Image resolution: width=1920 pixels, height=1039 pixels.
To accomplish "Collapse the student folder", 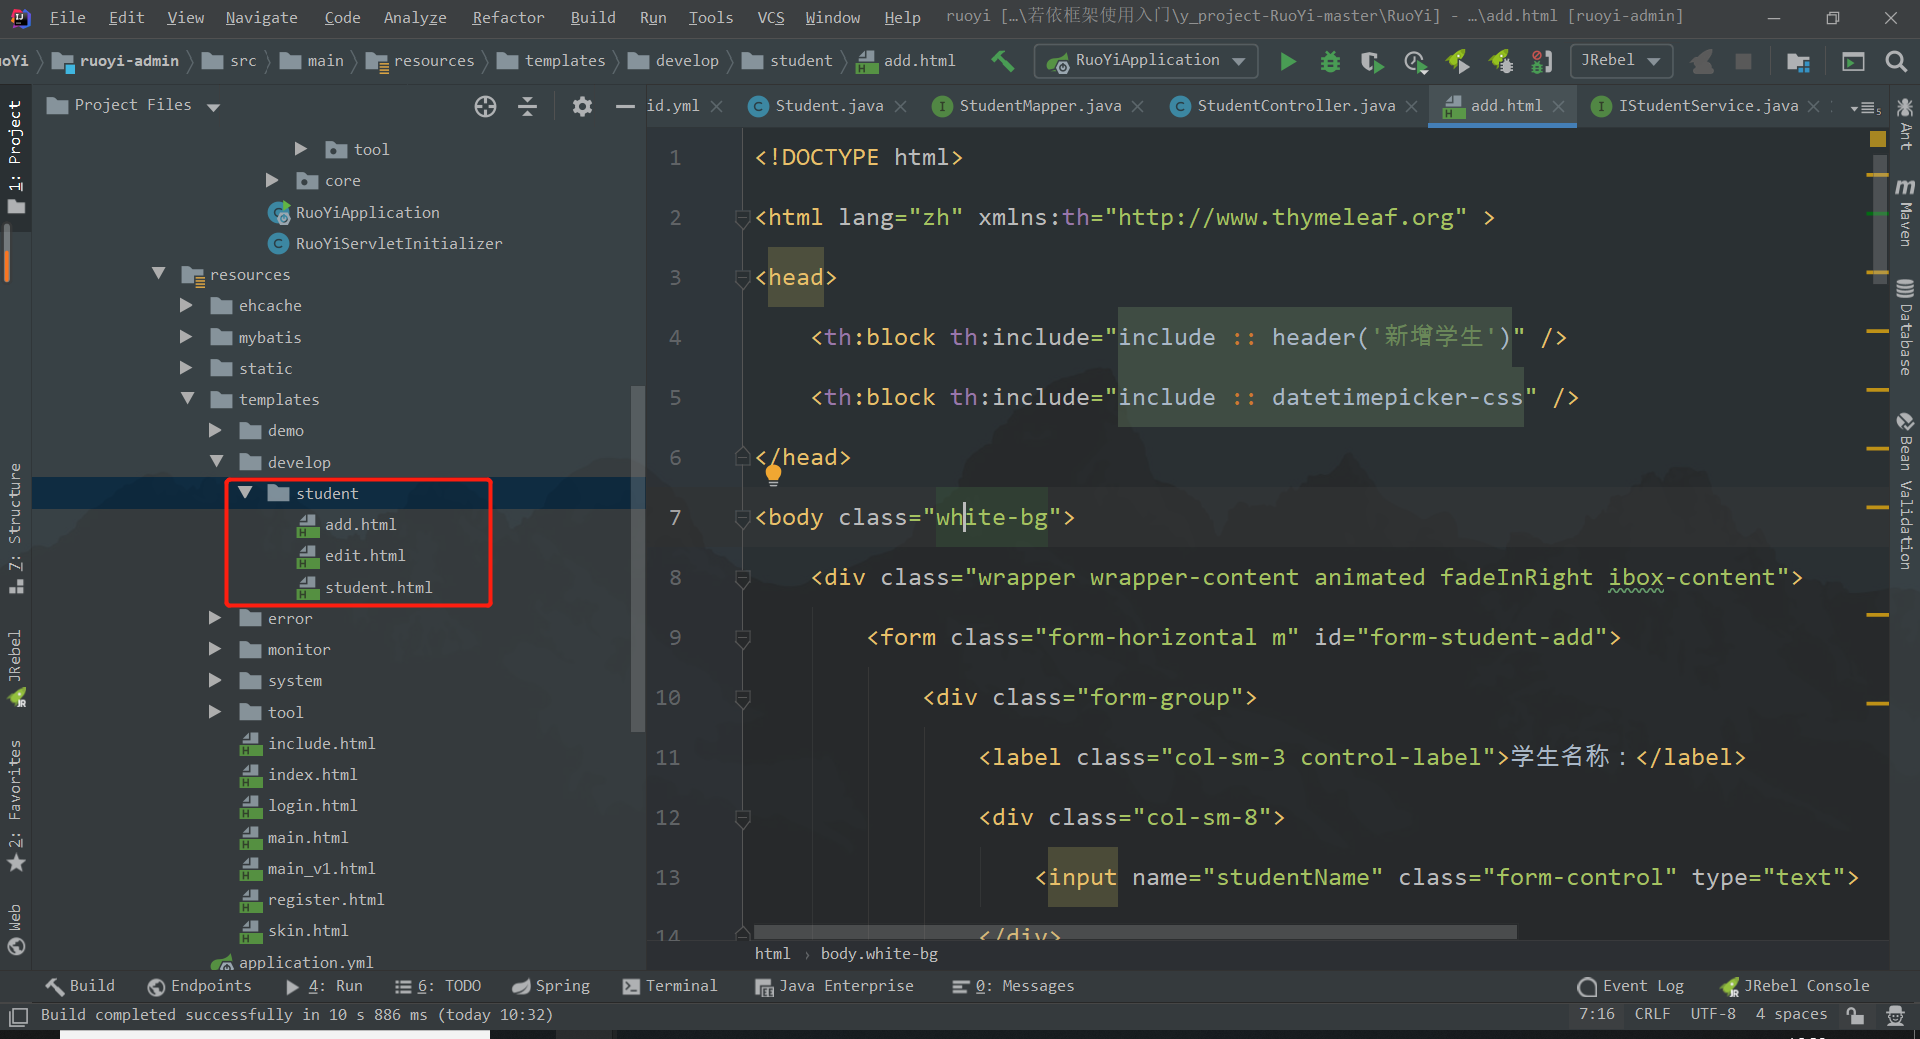I will click(x=245, y=493).
